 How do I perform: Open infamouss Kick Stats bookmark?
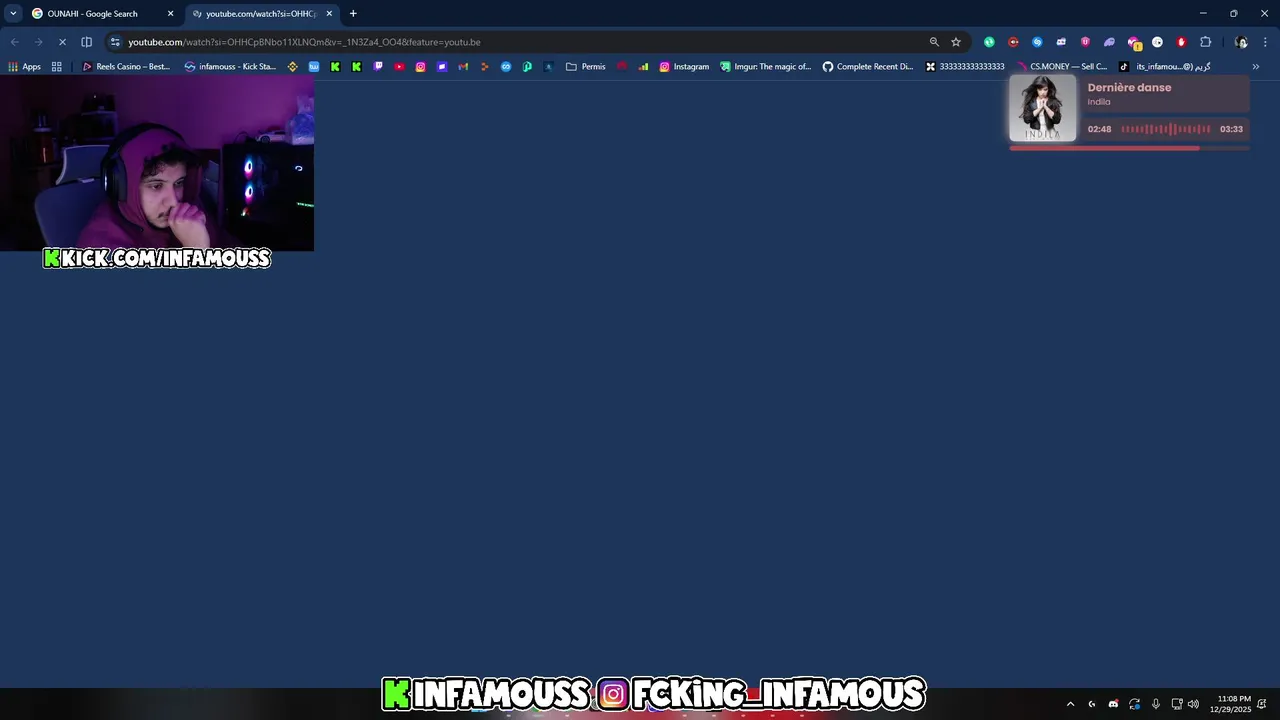pyautogui.click(x=230, y=67)
